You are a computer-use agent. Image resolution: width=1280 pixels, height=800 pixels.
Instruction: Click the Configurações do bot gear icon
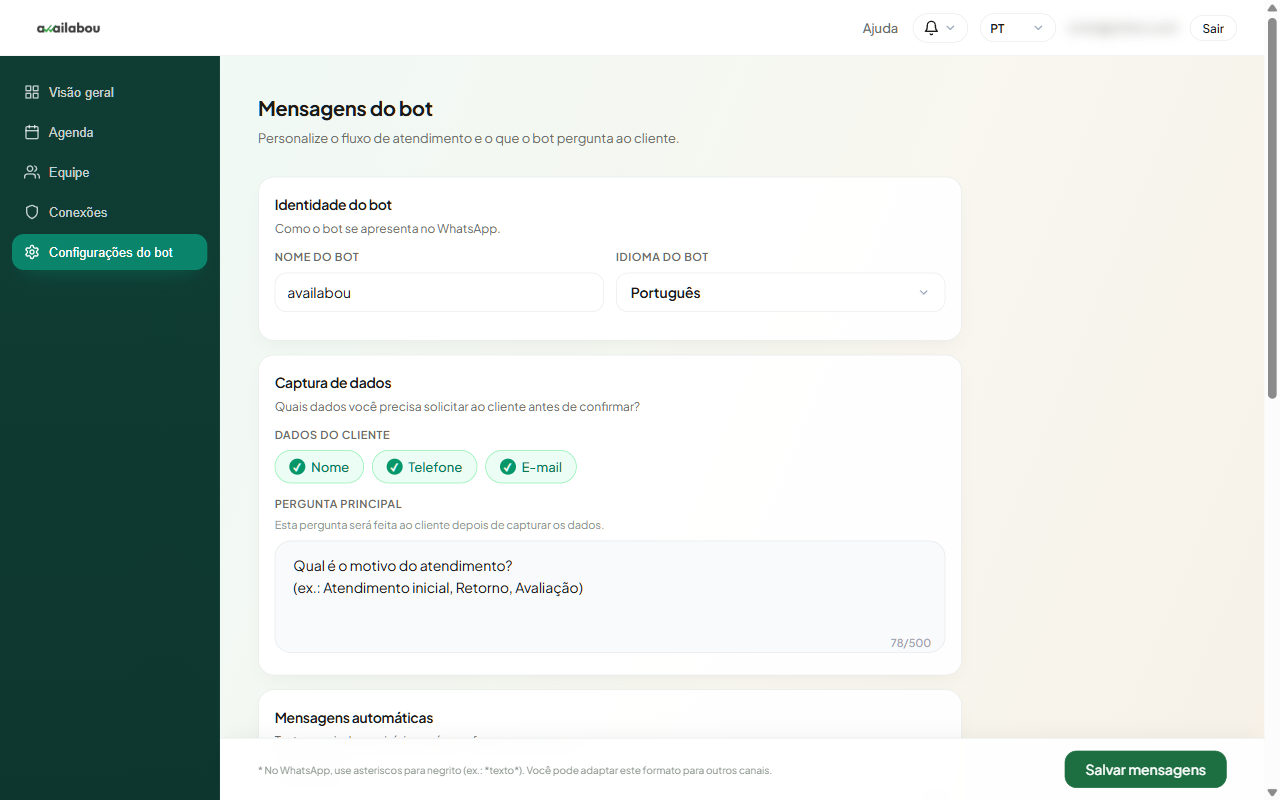coord(32,252)
